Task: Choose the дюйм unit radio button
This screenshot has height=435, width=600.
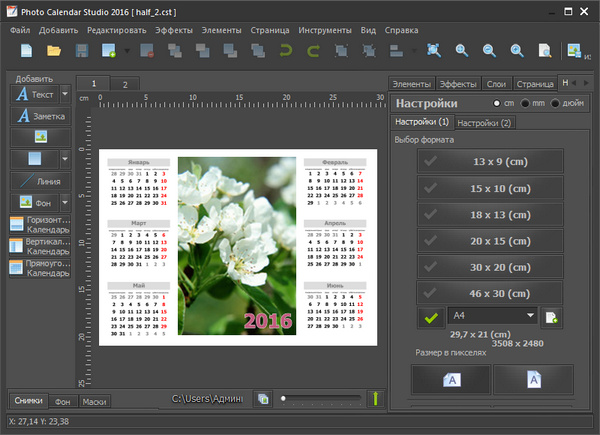Action: coord(556,104)
